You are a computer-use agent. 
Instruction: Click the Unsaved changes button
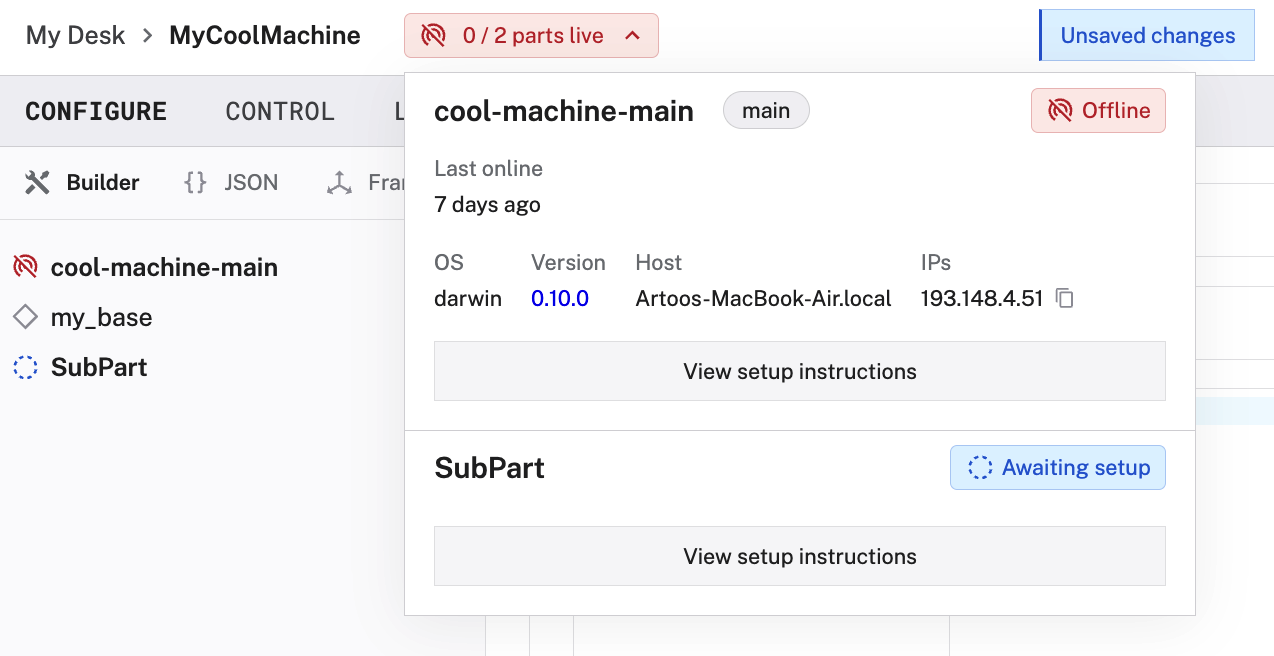1146,35
